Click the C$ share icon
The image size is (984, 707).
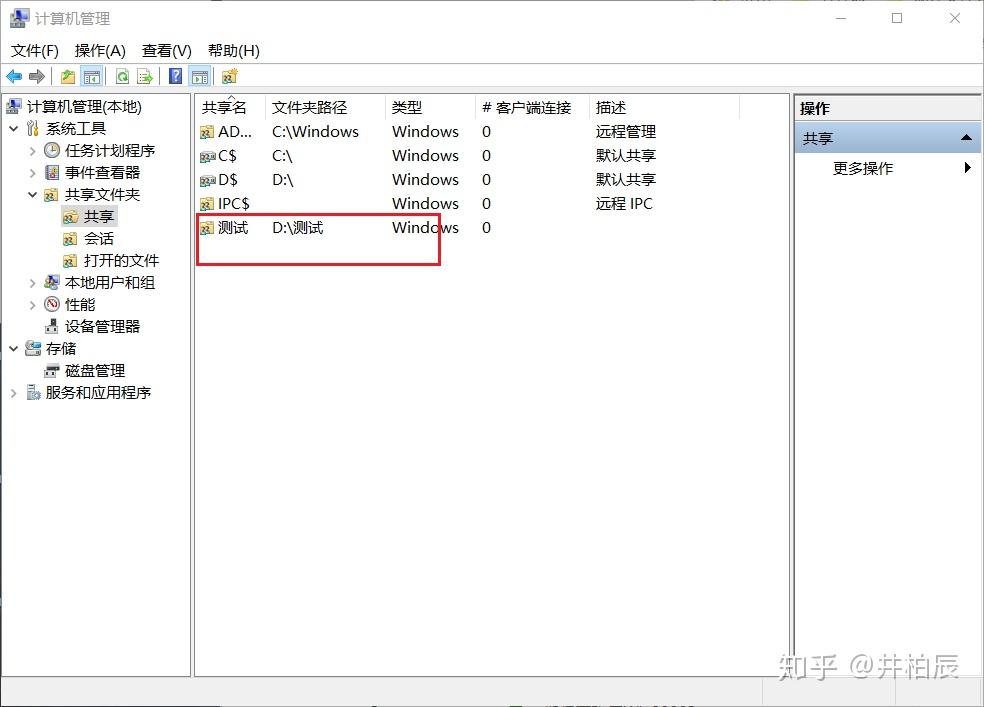(207, 156)
